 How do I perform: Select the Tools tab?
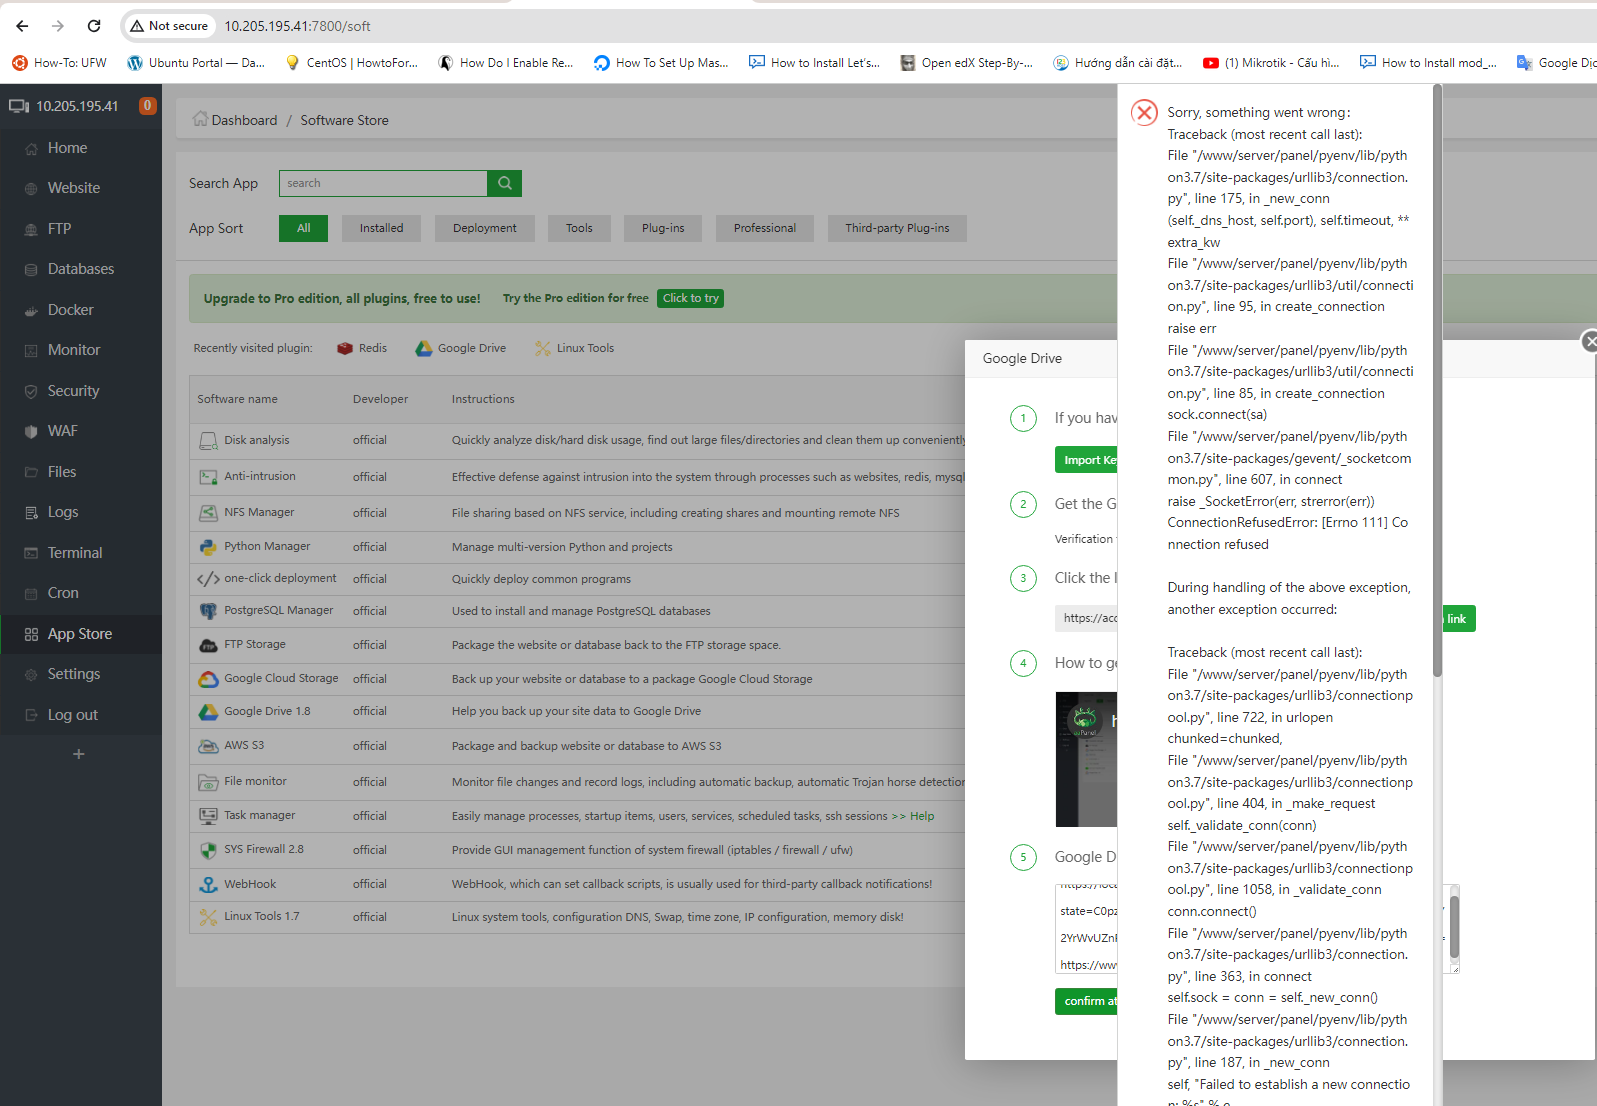click(x=579, y=228)
